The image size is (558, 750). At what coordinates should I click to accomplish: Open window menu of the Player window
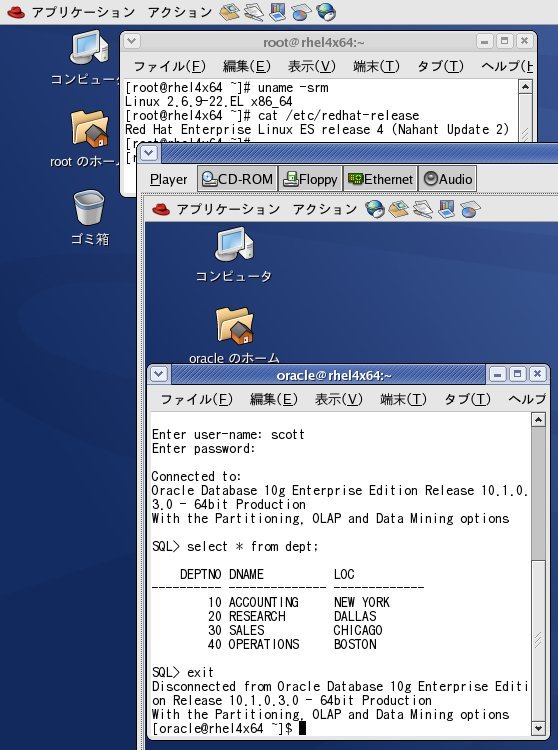(x=149, y=153)
